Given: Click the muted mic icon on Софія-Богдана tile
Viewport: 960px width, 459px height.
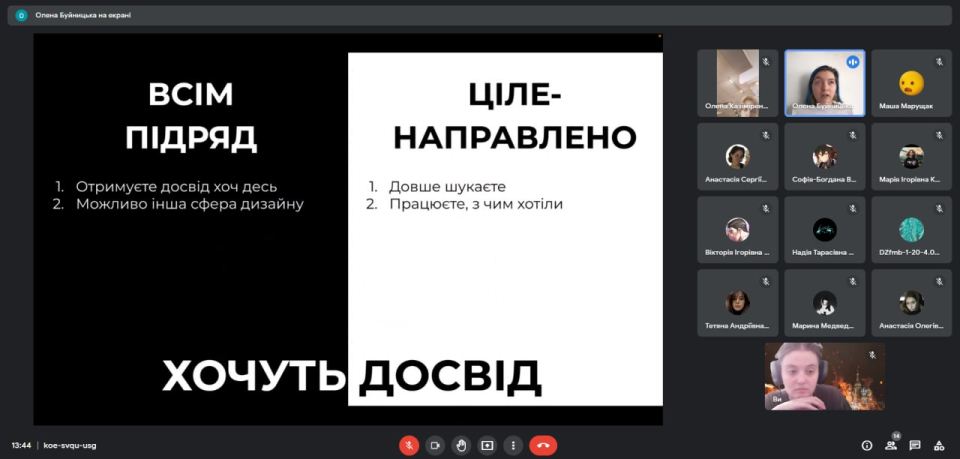Looking at the screenshot, I should point(852,135).
